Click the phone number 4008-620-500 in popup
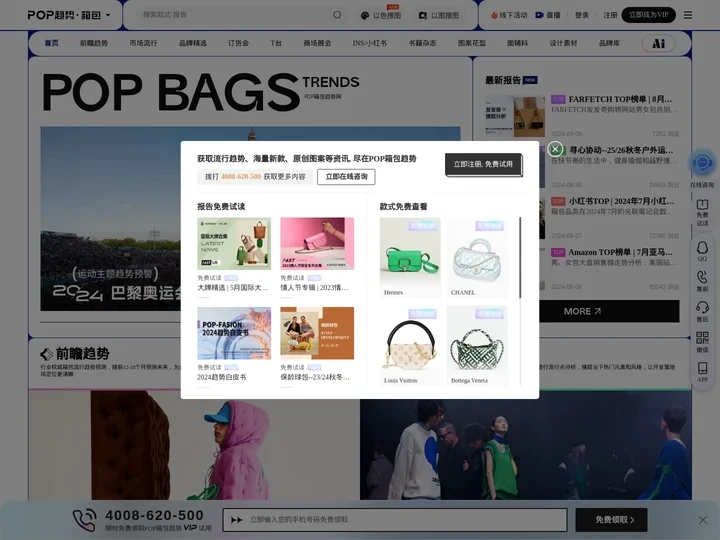This screenshot has width=720, height=540. [241, 177]
